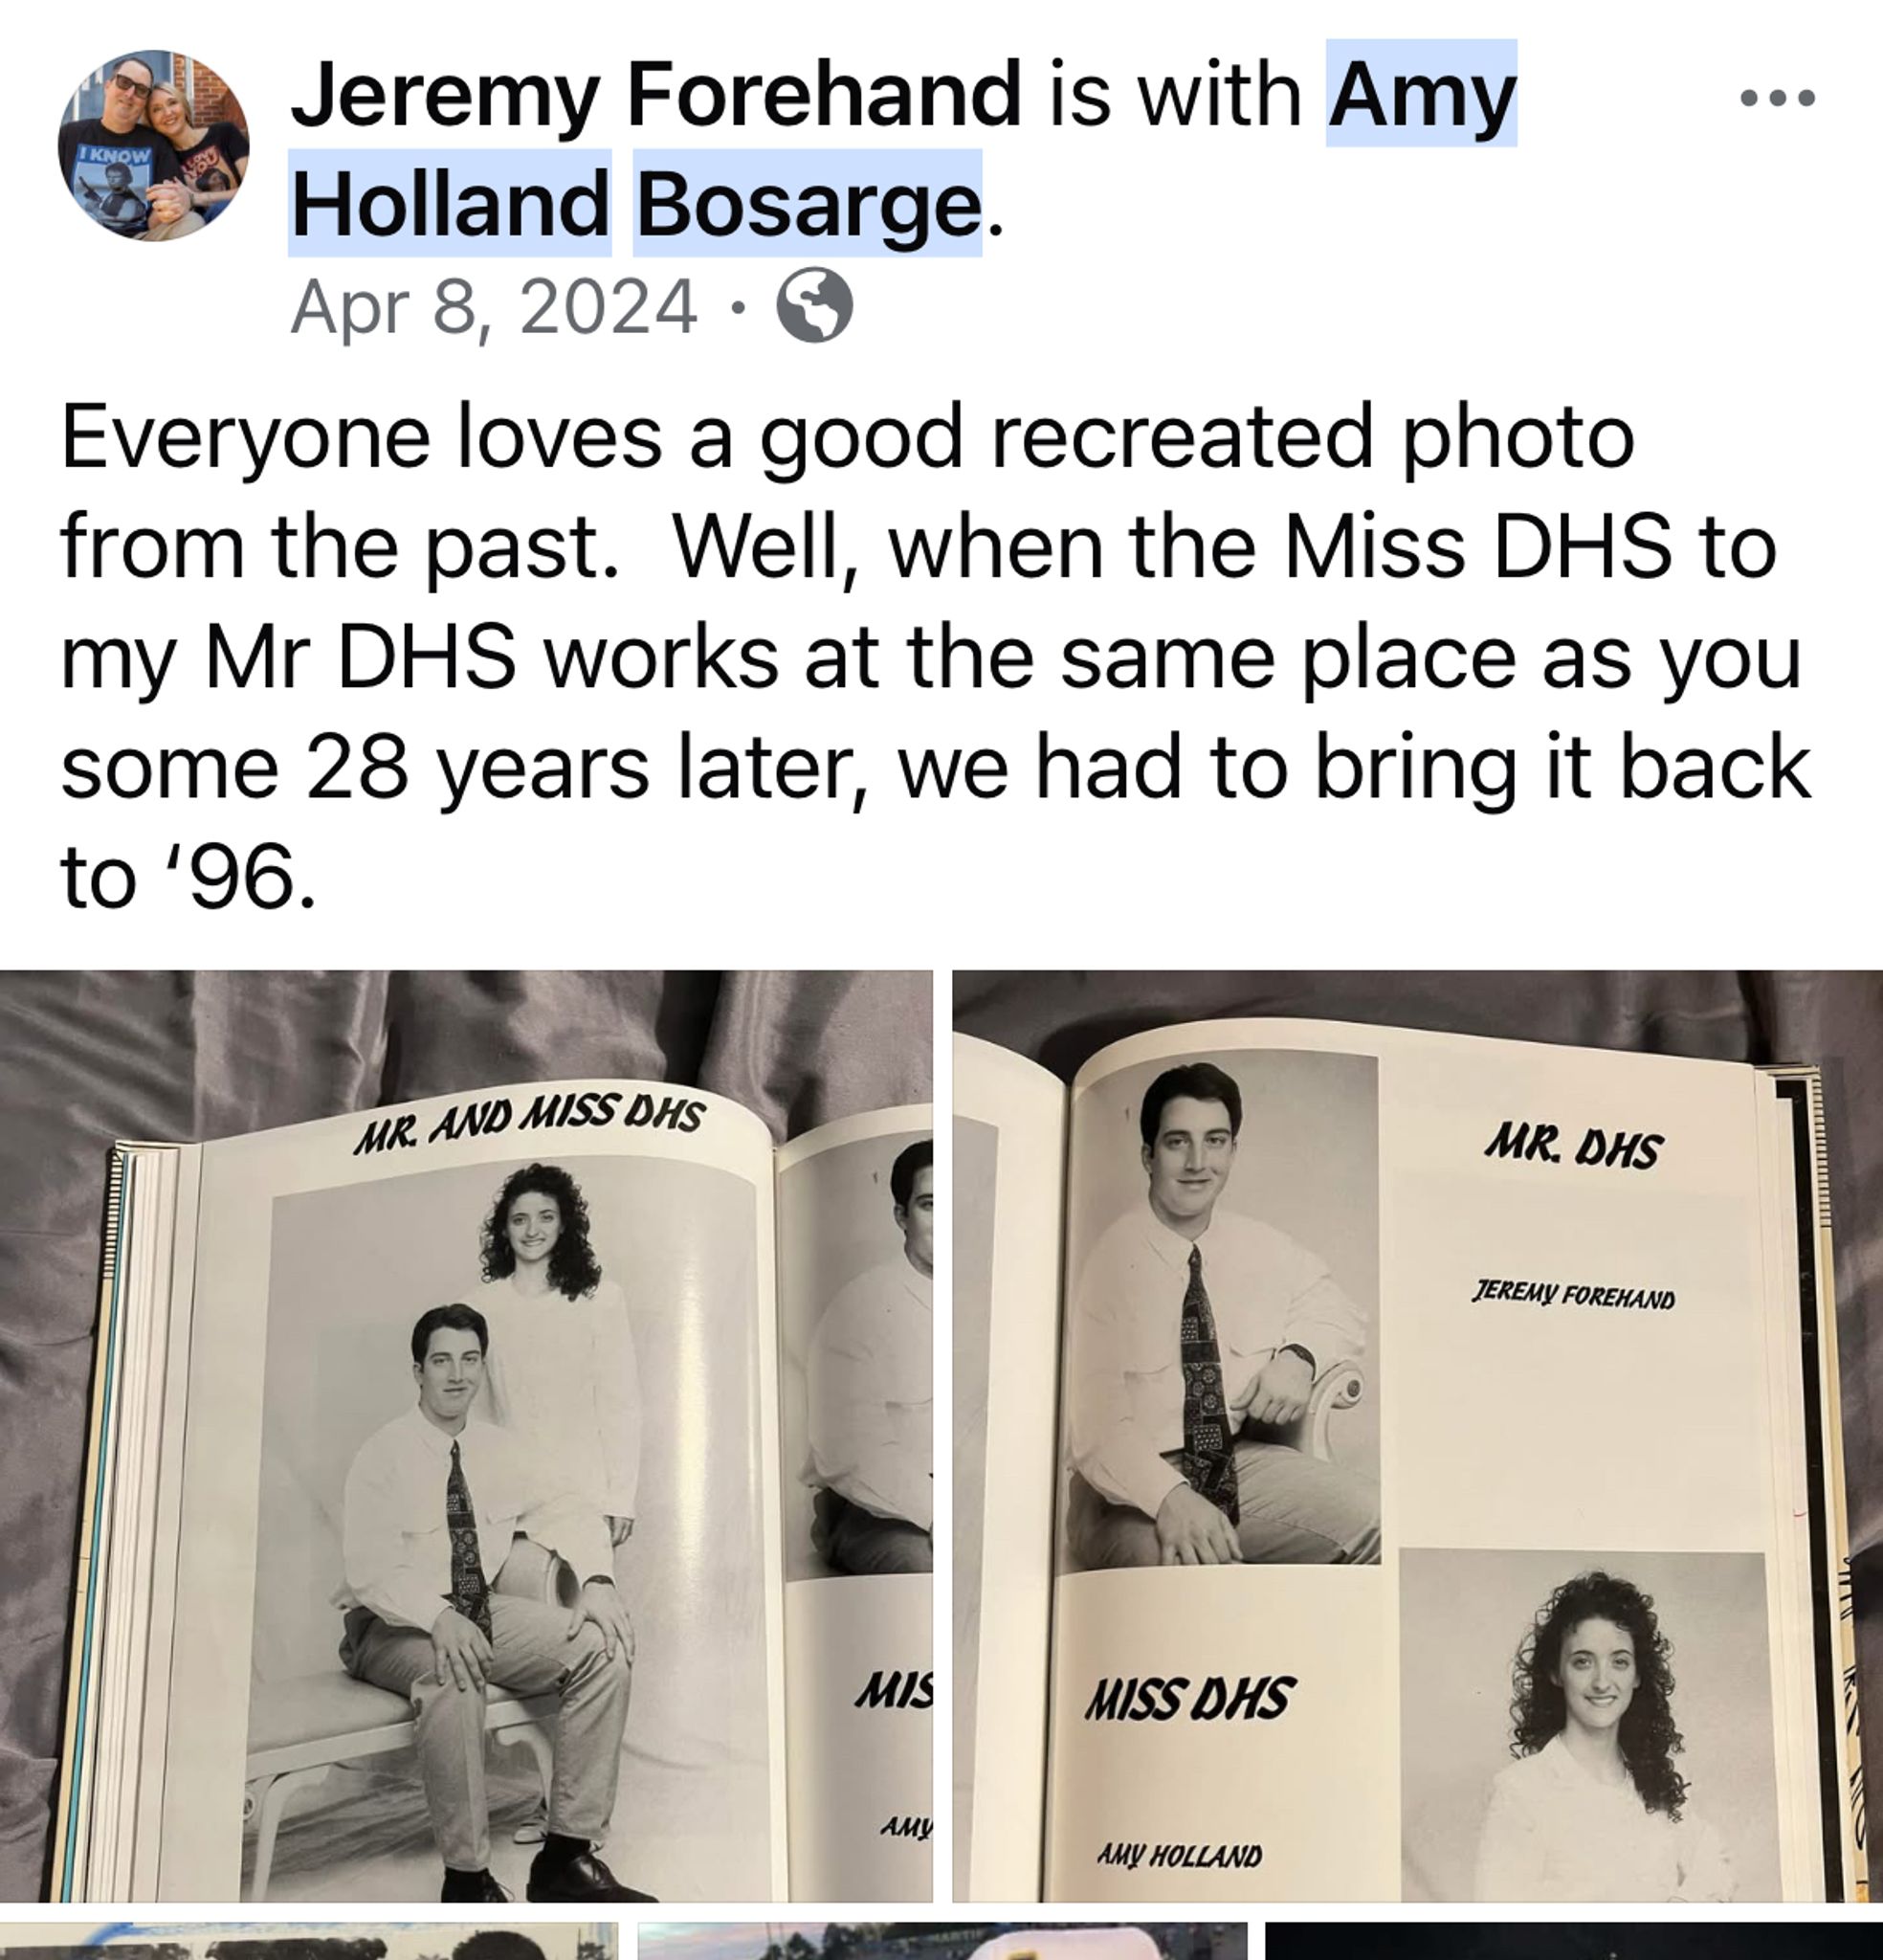Viewport: 1883px width, 1960px height.
Task: Click the highlighted 'Amy' tagged word
Action: (x=1421, y=94)
